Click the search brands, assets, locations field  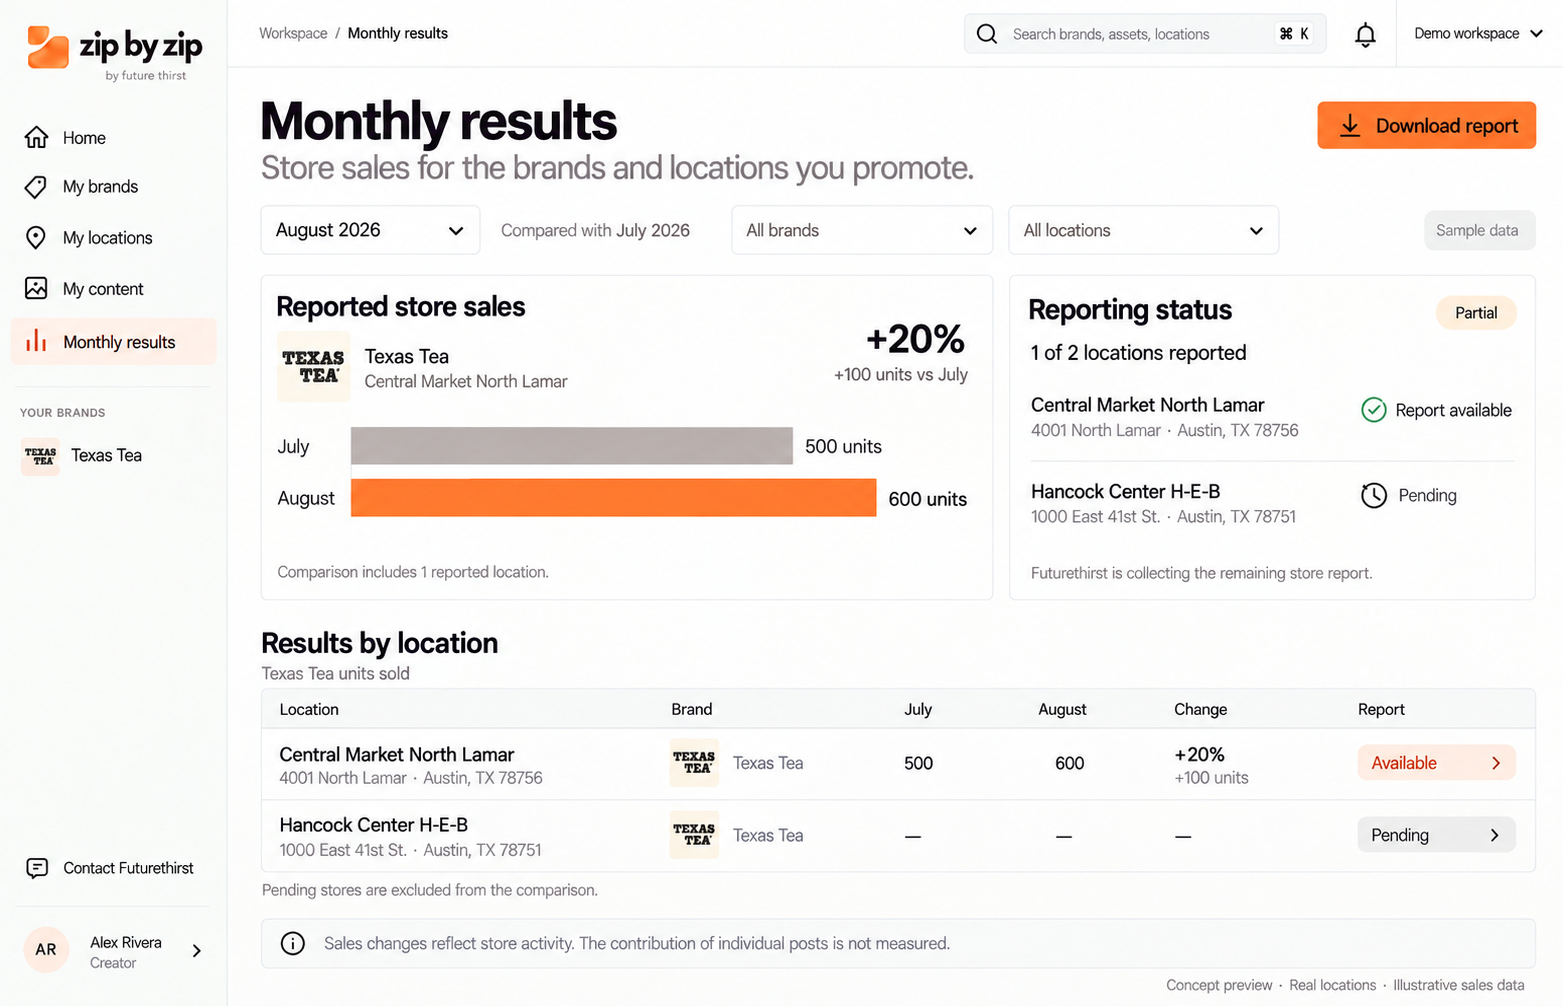tap(1145, 34)
